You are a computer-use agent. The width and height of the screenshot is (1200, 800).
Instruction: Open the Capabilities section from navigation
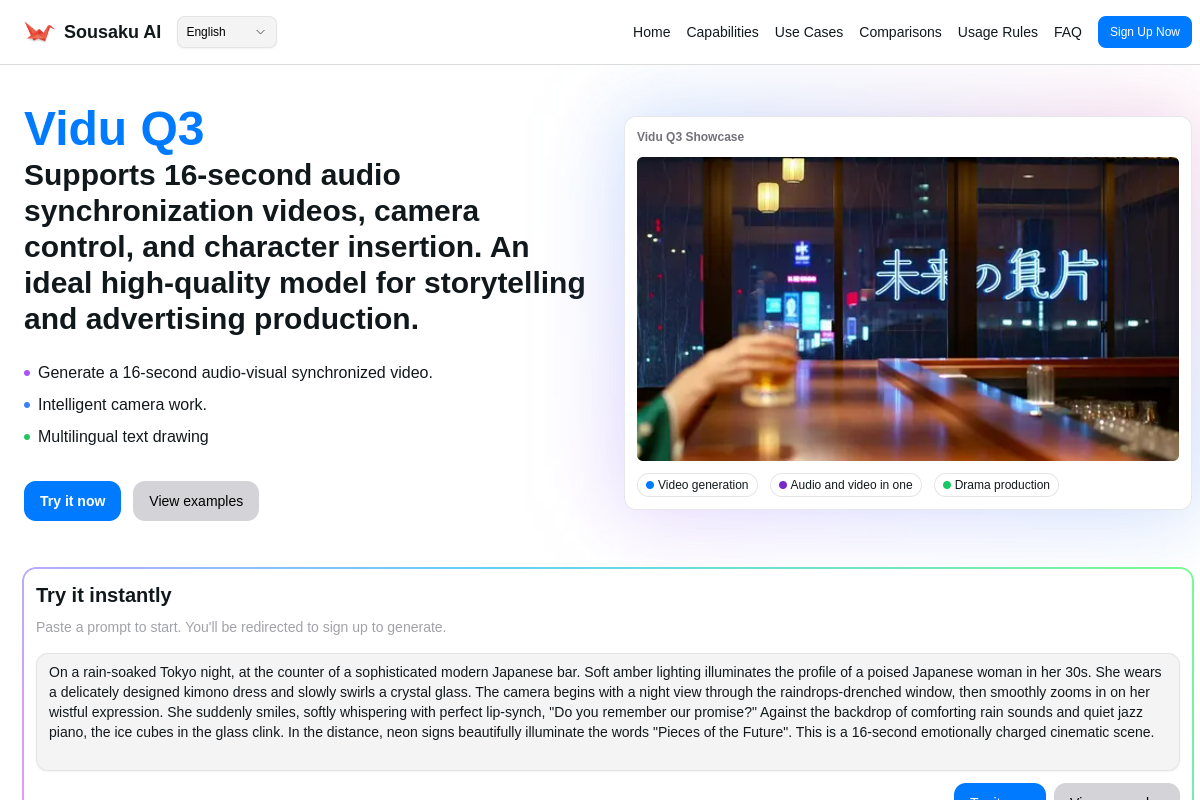722,32
